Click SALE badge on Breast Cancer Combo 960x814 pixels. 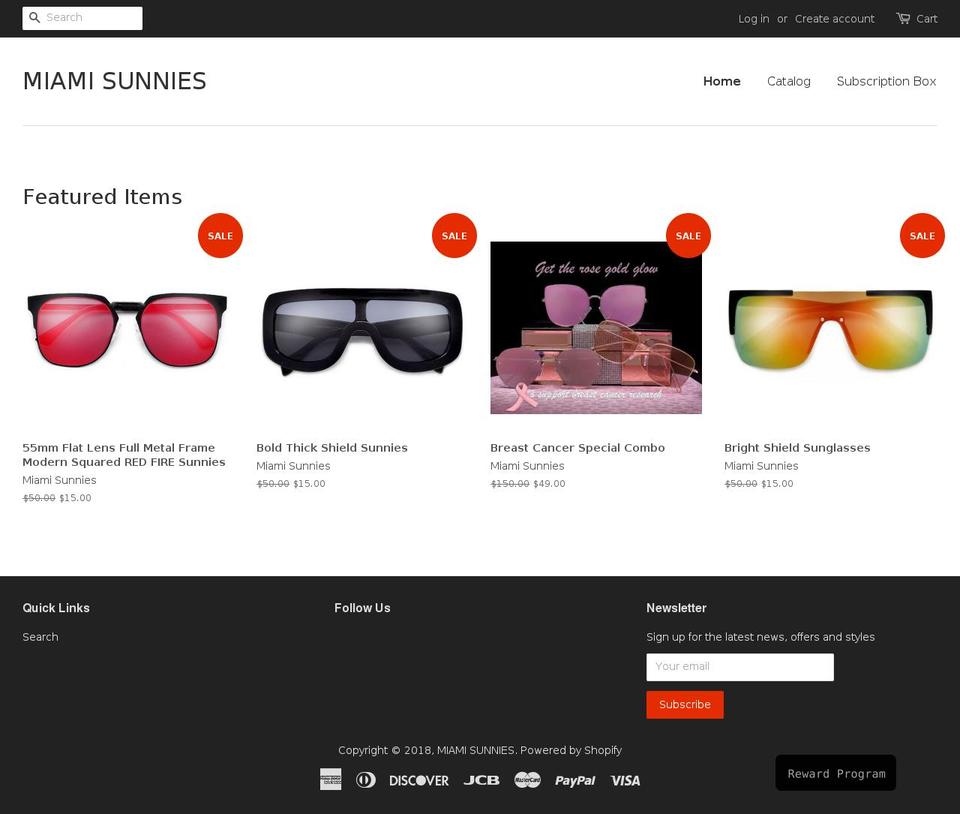click(x=688, y=236)
